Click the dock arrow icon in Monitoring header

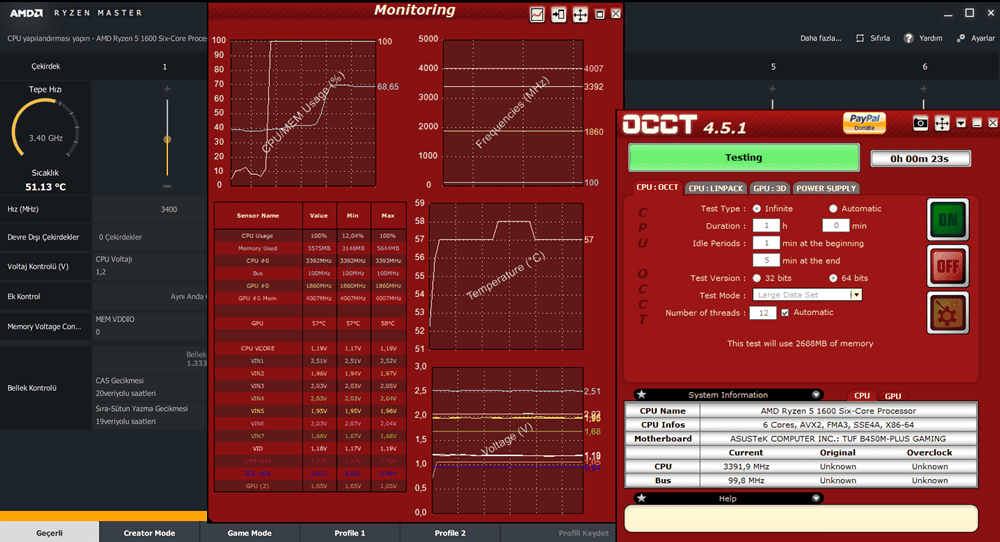[558, 15]
